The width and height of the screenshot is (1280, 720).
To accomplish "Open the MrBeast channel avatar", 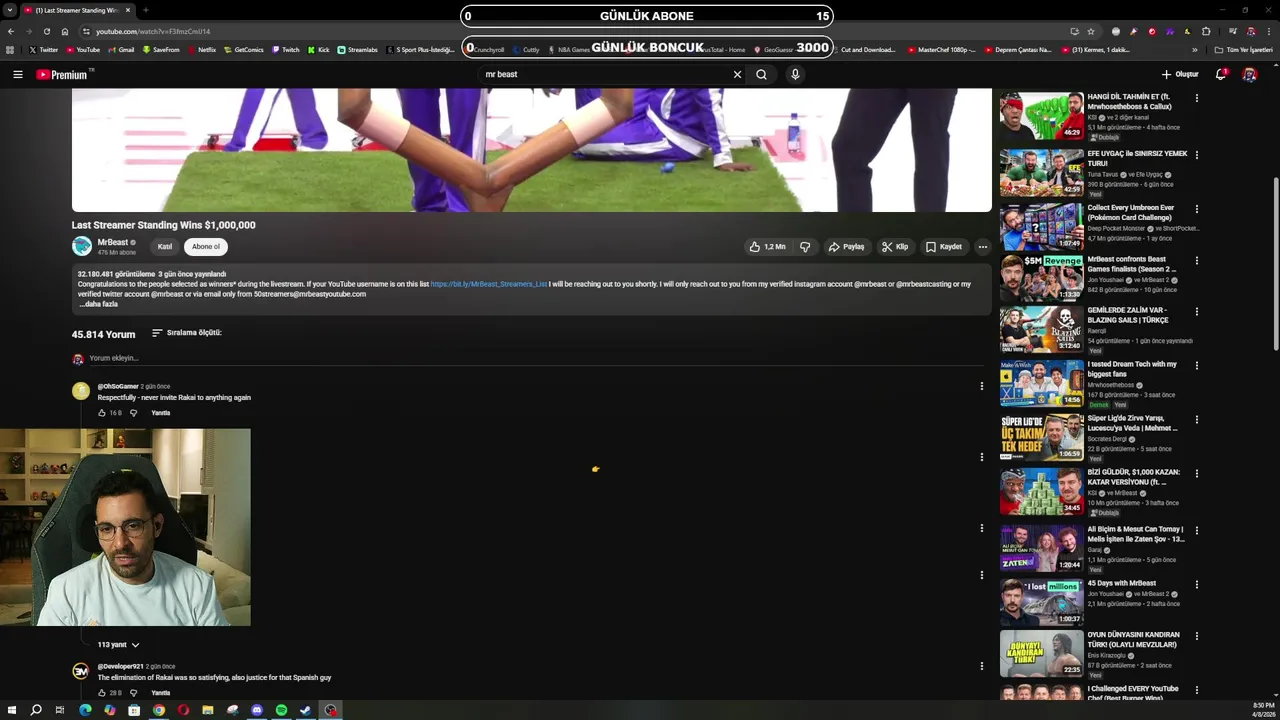I will click(81, 246).
